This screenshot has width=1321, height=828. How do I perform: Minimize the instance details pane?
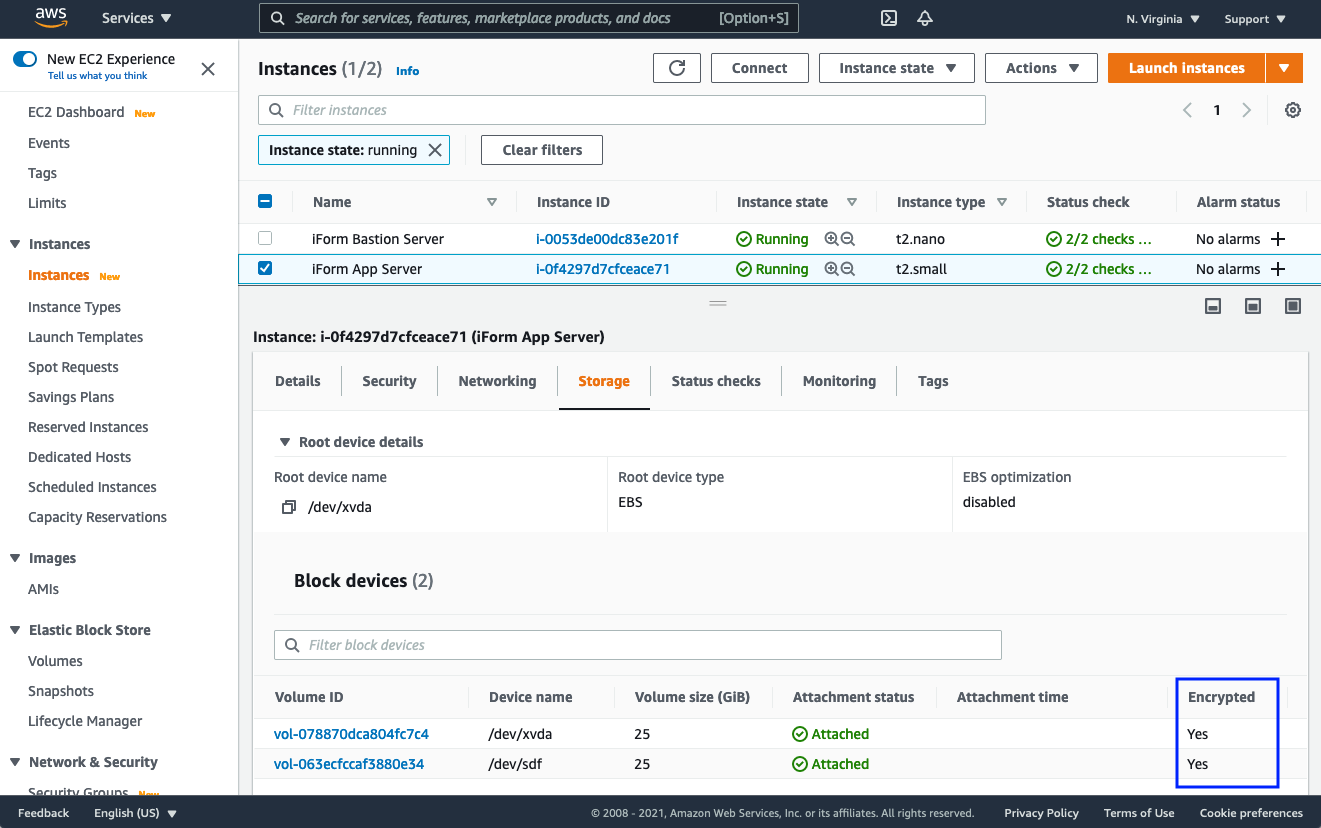click(1213, 306)
